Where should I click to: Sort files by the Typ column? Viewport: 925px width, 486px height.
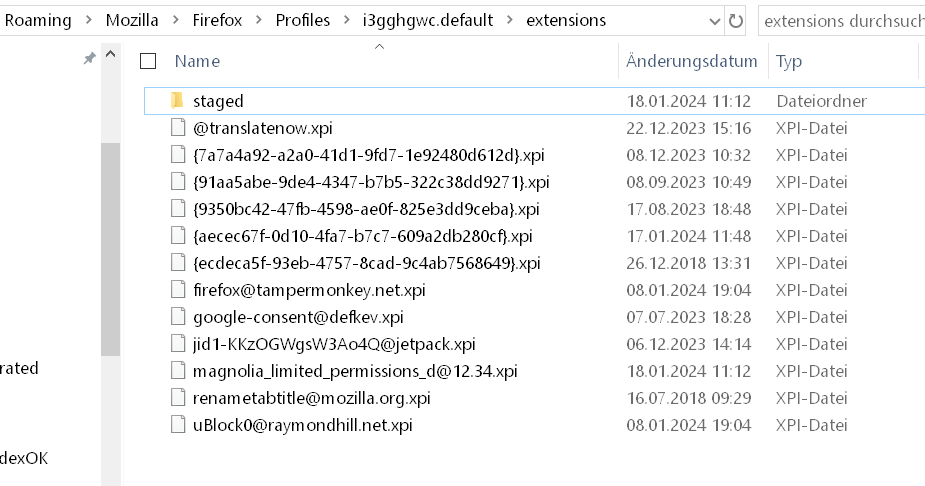(x=789, y=61)
